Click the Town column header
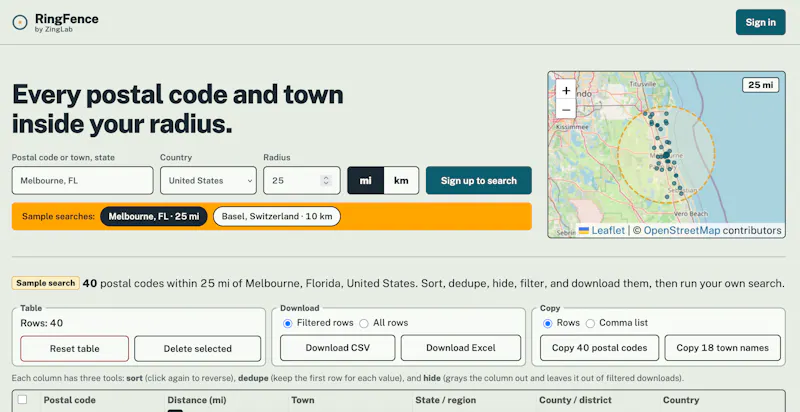The image size is (800, 412). [303, 400]
